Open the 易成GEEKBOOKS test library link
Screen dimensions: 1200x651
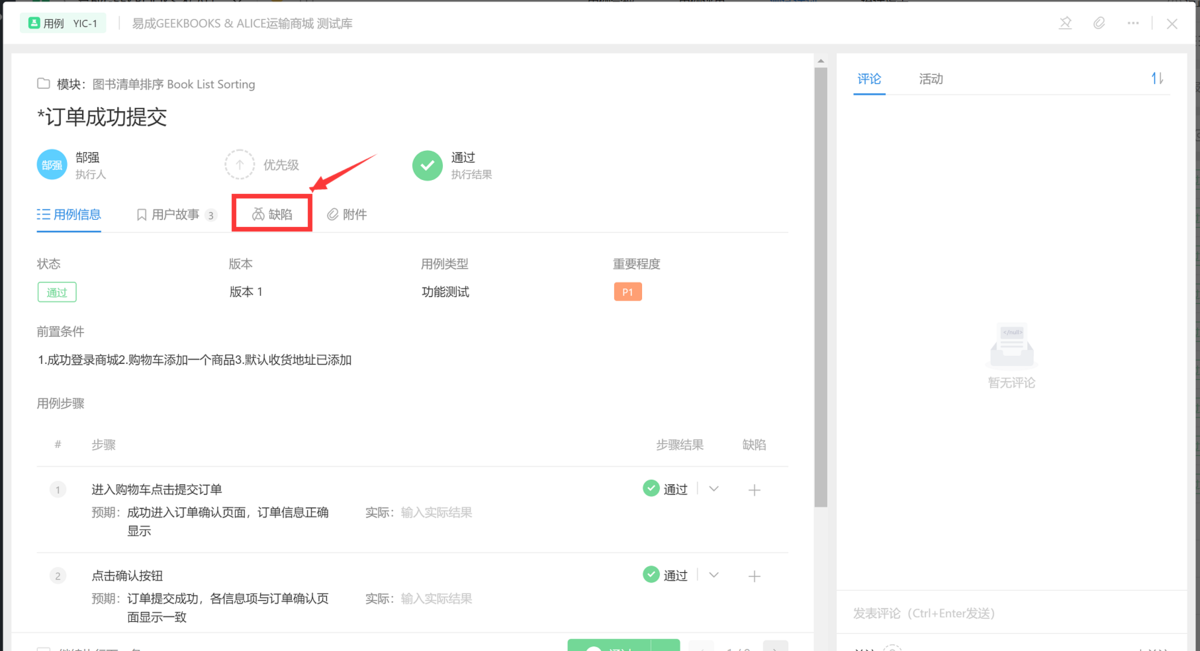(x=242, y=23)
